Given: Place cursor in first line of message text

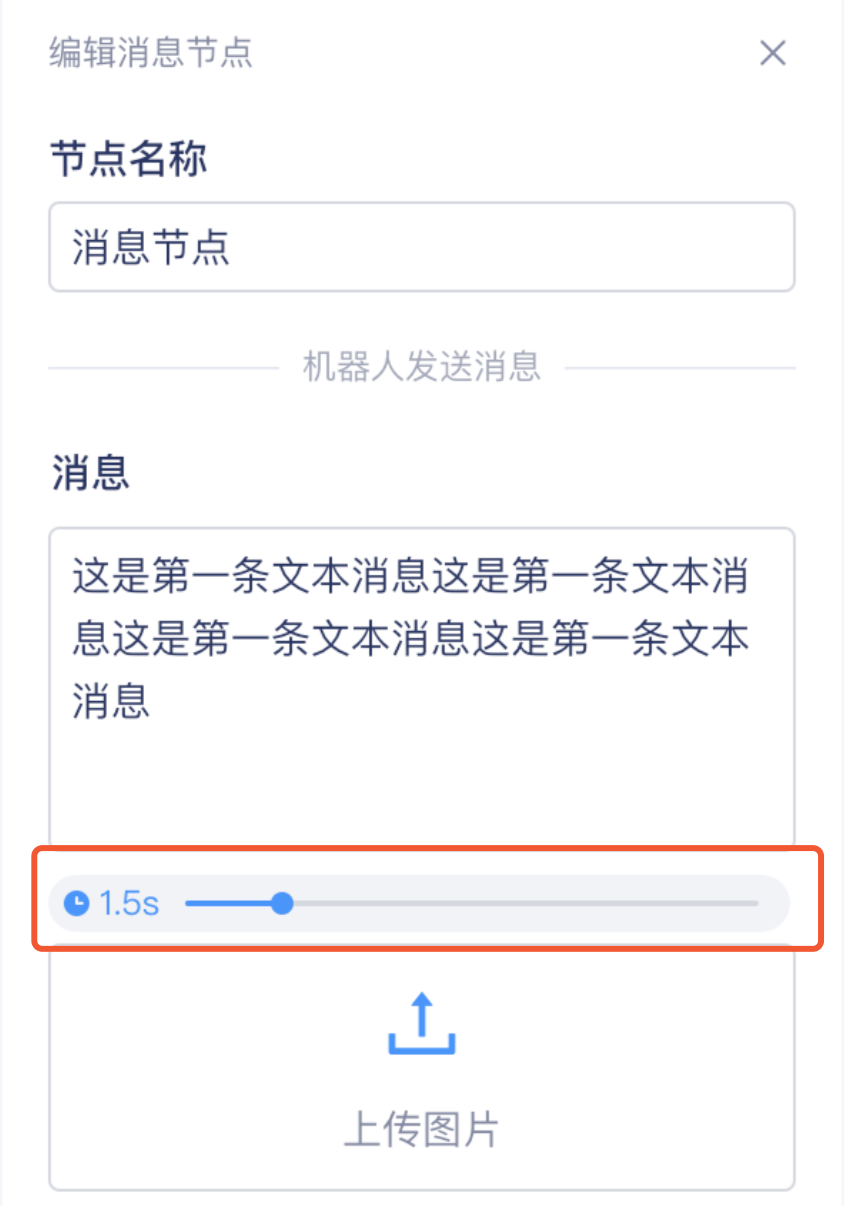Looking at the screenshot, I should [x=410, y=578].
